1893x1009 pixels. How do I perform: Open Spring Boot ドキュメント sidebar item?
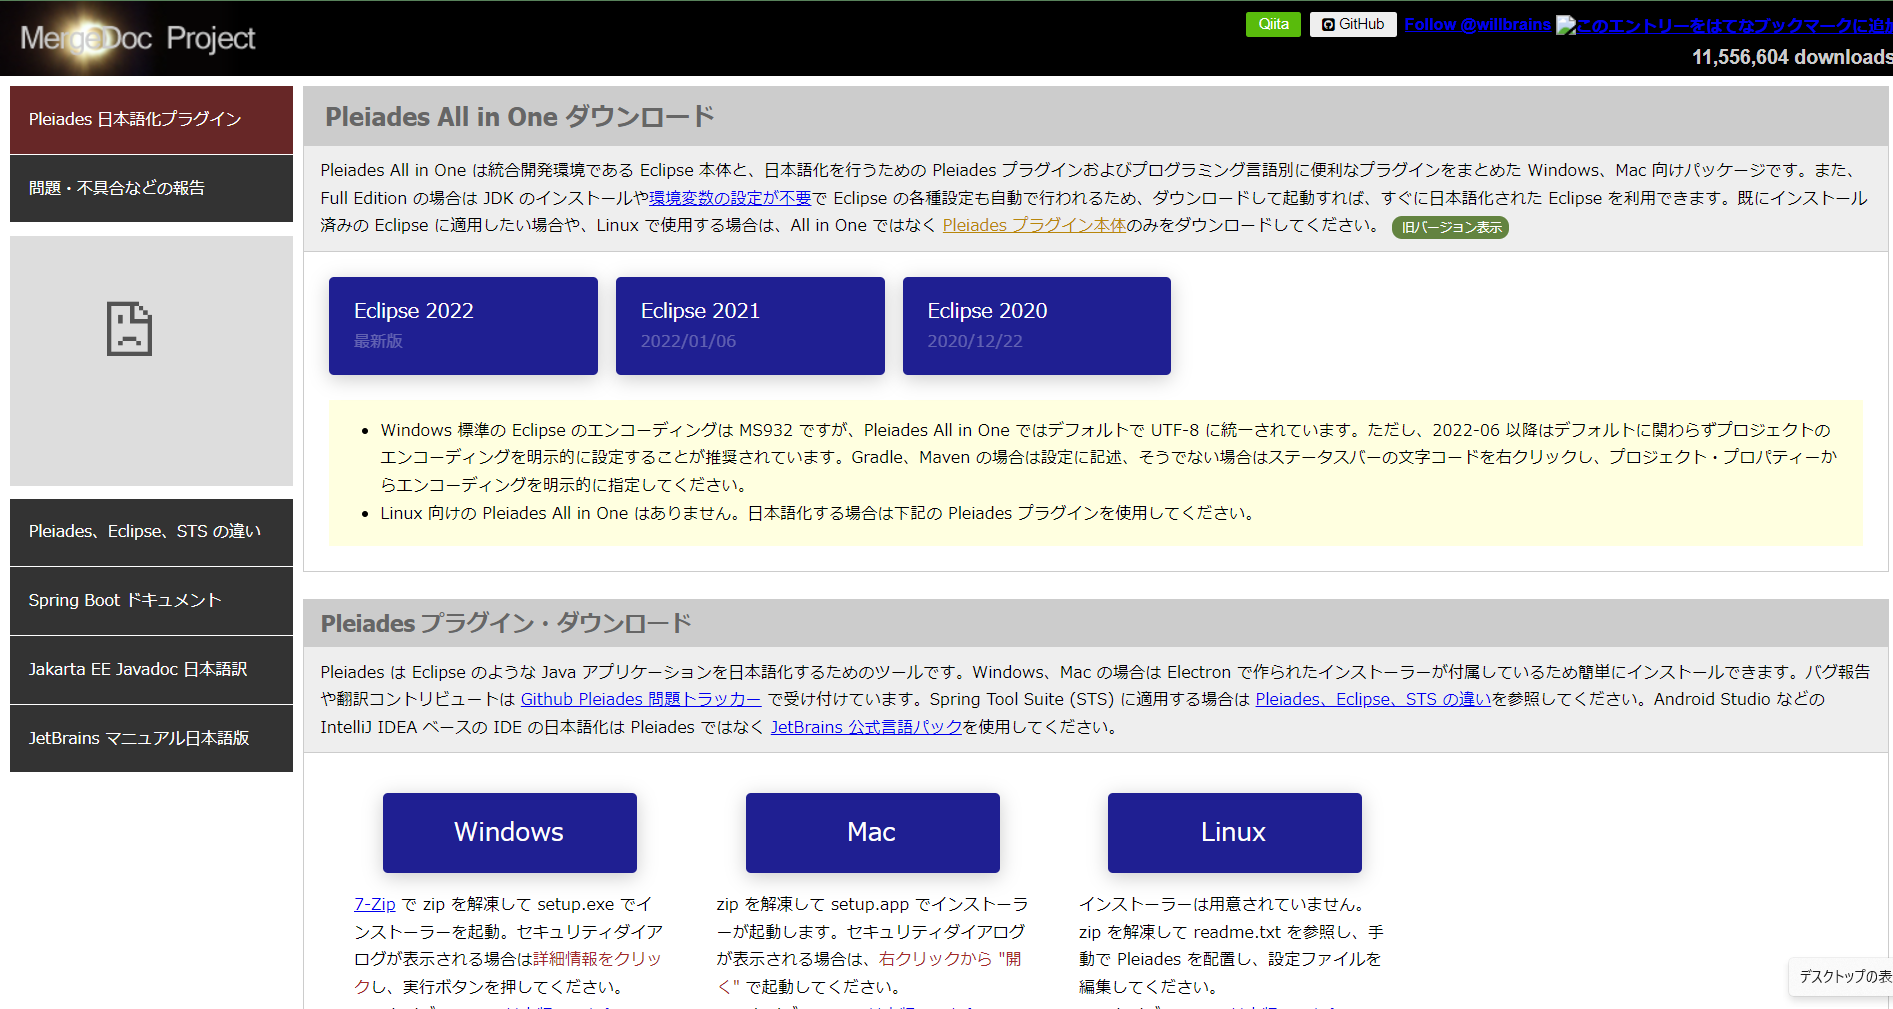(151, 601)
